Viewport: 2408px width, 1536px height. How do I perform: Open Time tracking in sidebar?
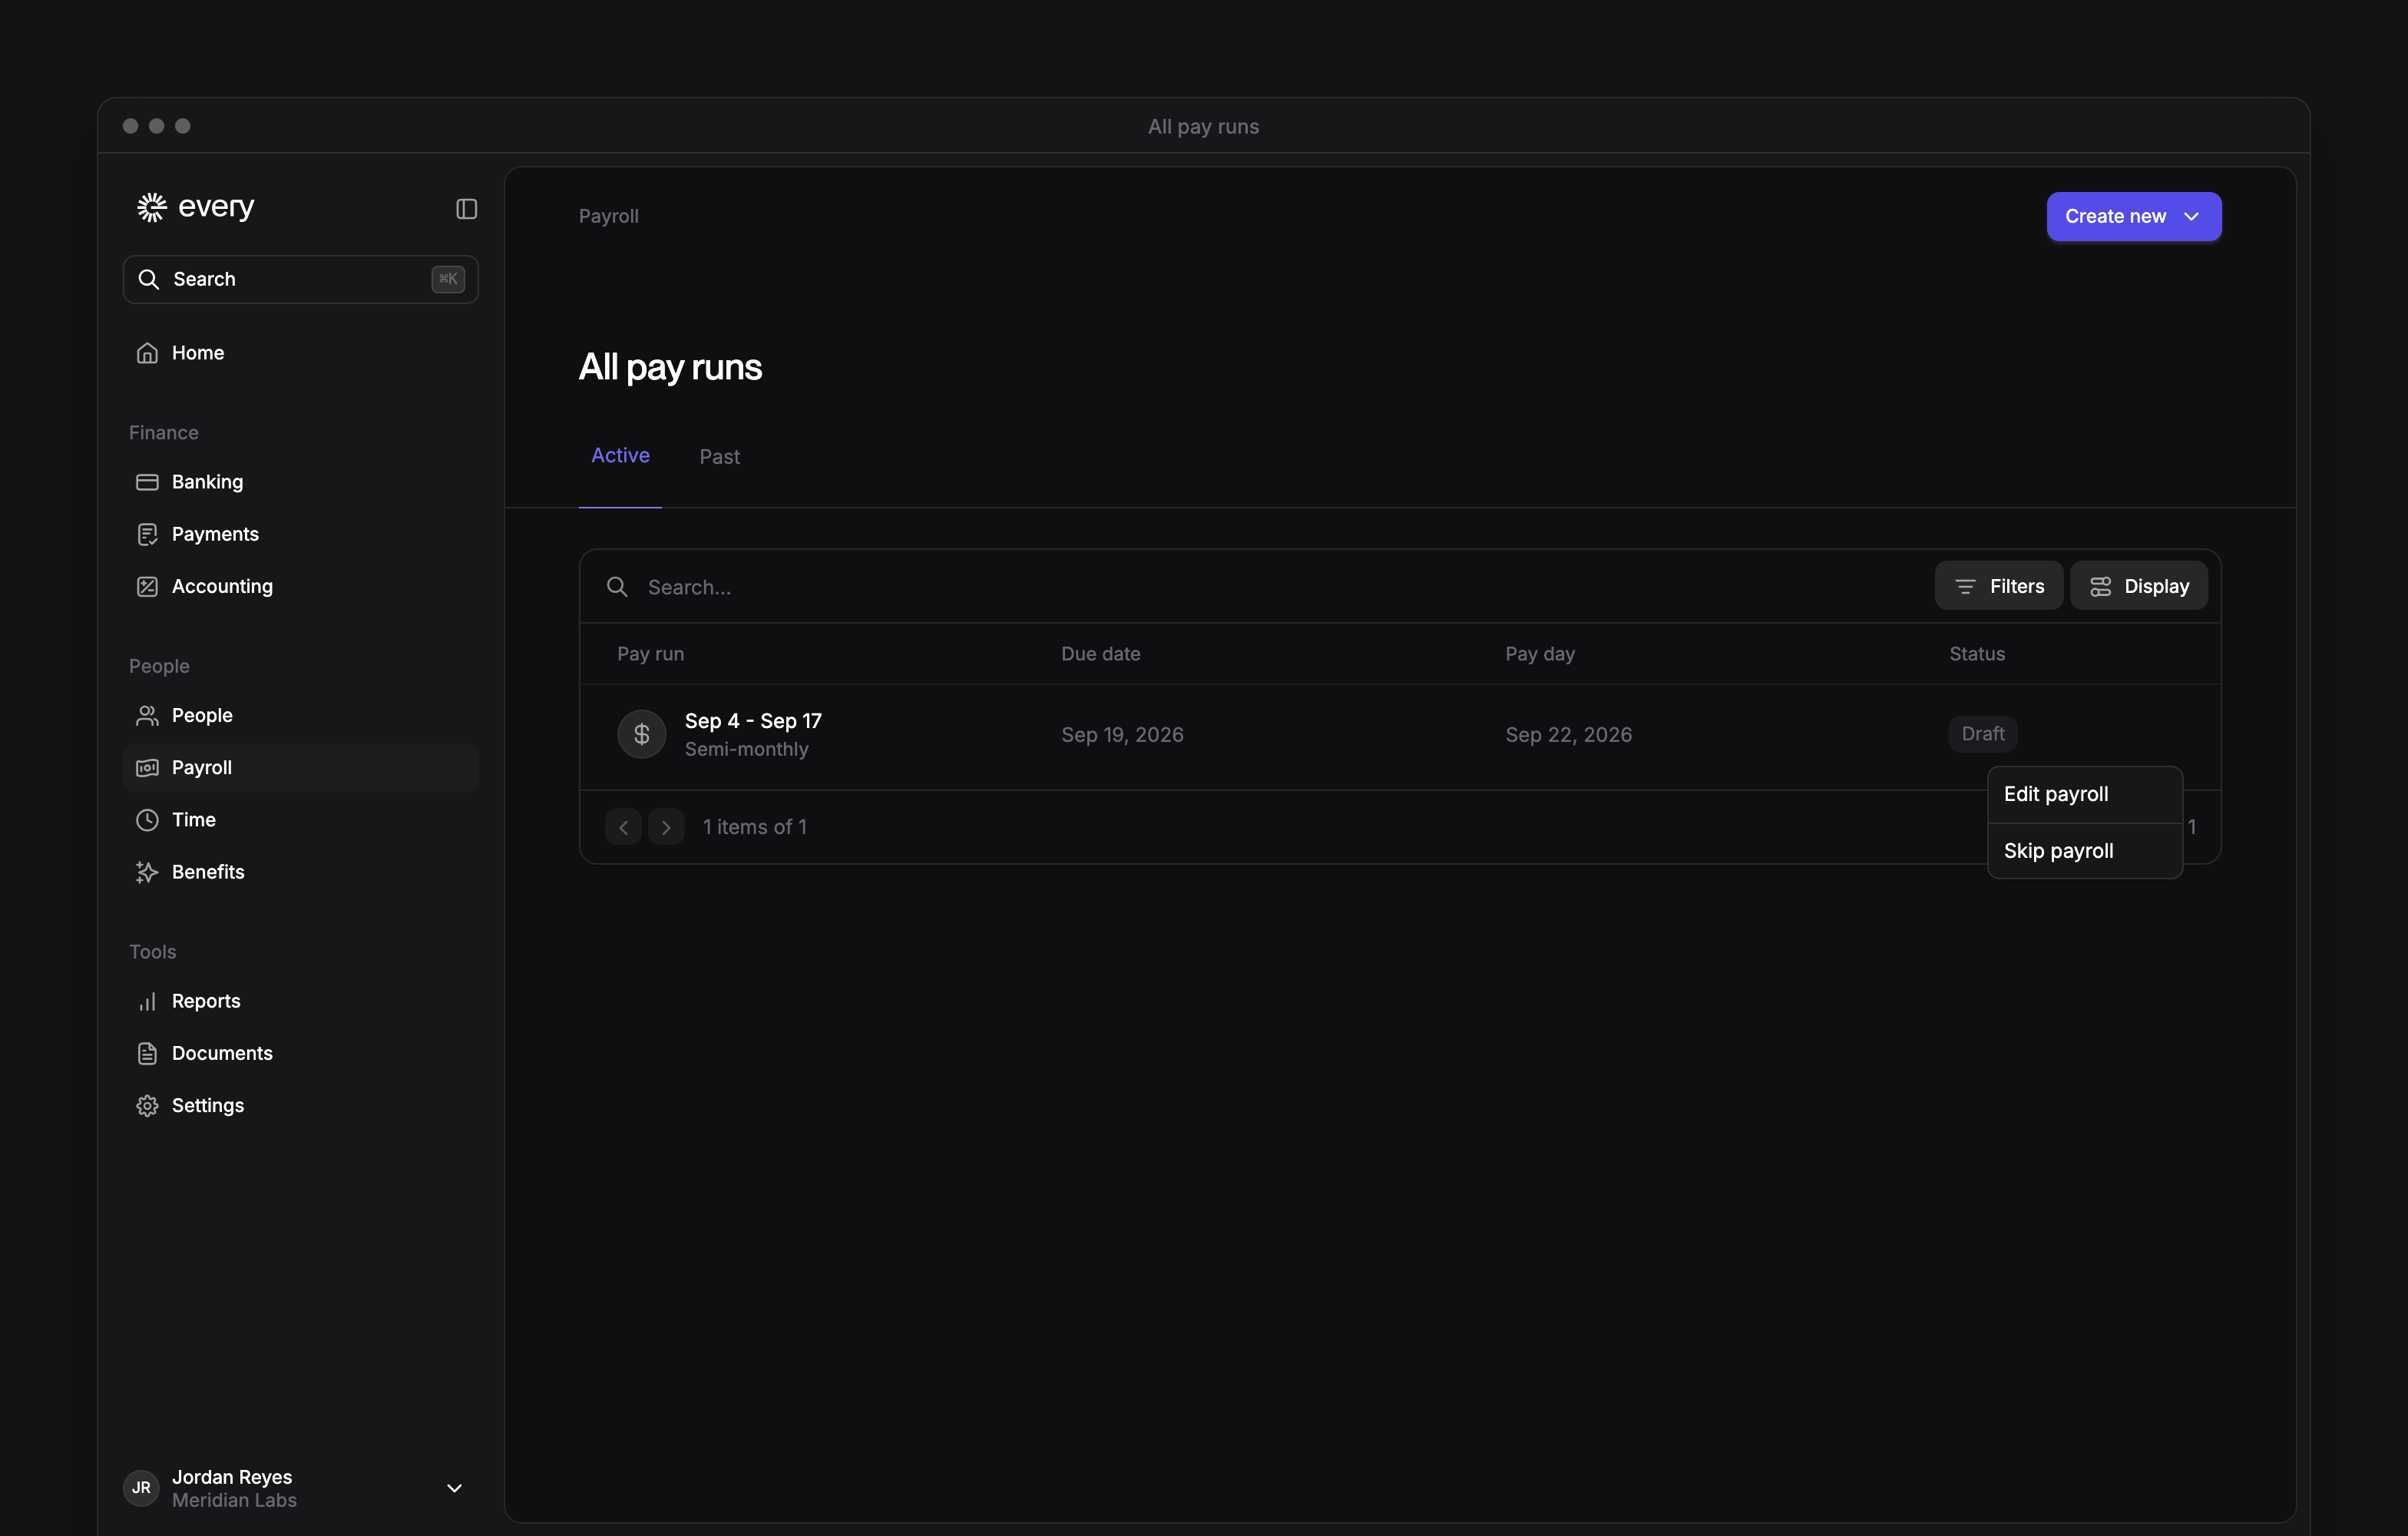pos(300,819)
